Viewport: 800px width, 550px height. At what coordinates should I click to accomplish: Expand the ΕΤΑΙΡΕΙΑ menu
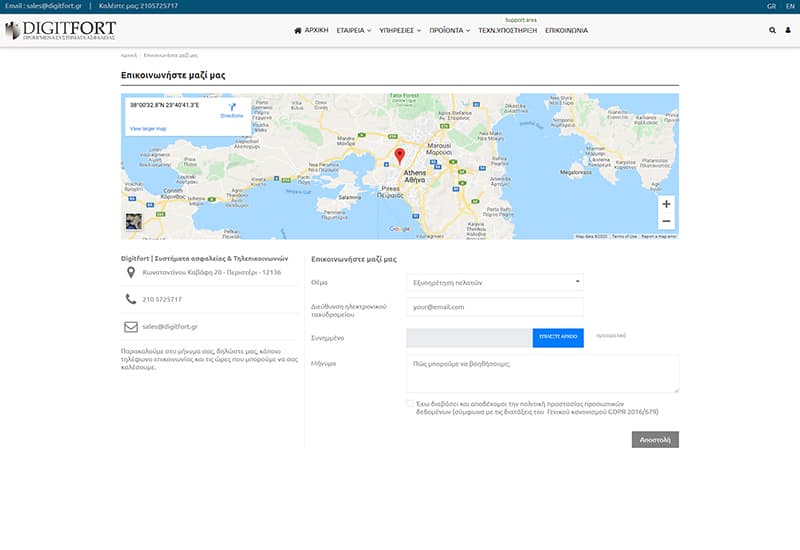pyautogui.click(x=354, y=31)
